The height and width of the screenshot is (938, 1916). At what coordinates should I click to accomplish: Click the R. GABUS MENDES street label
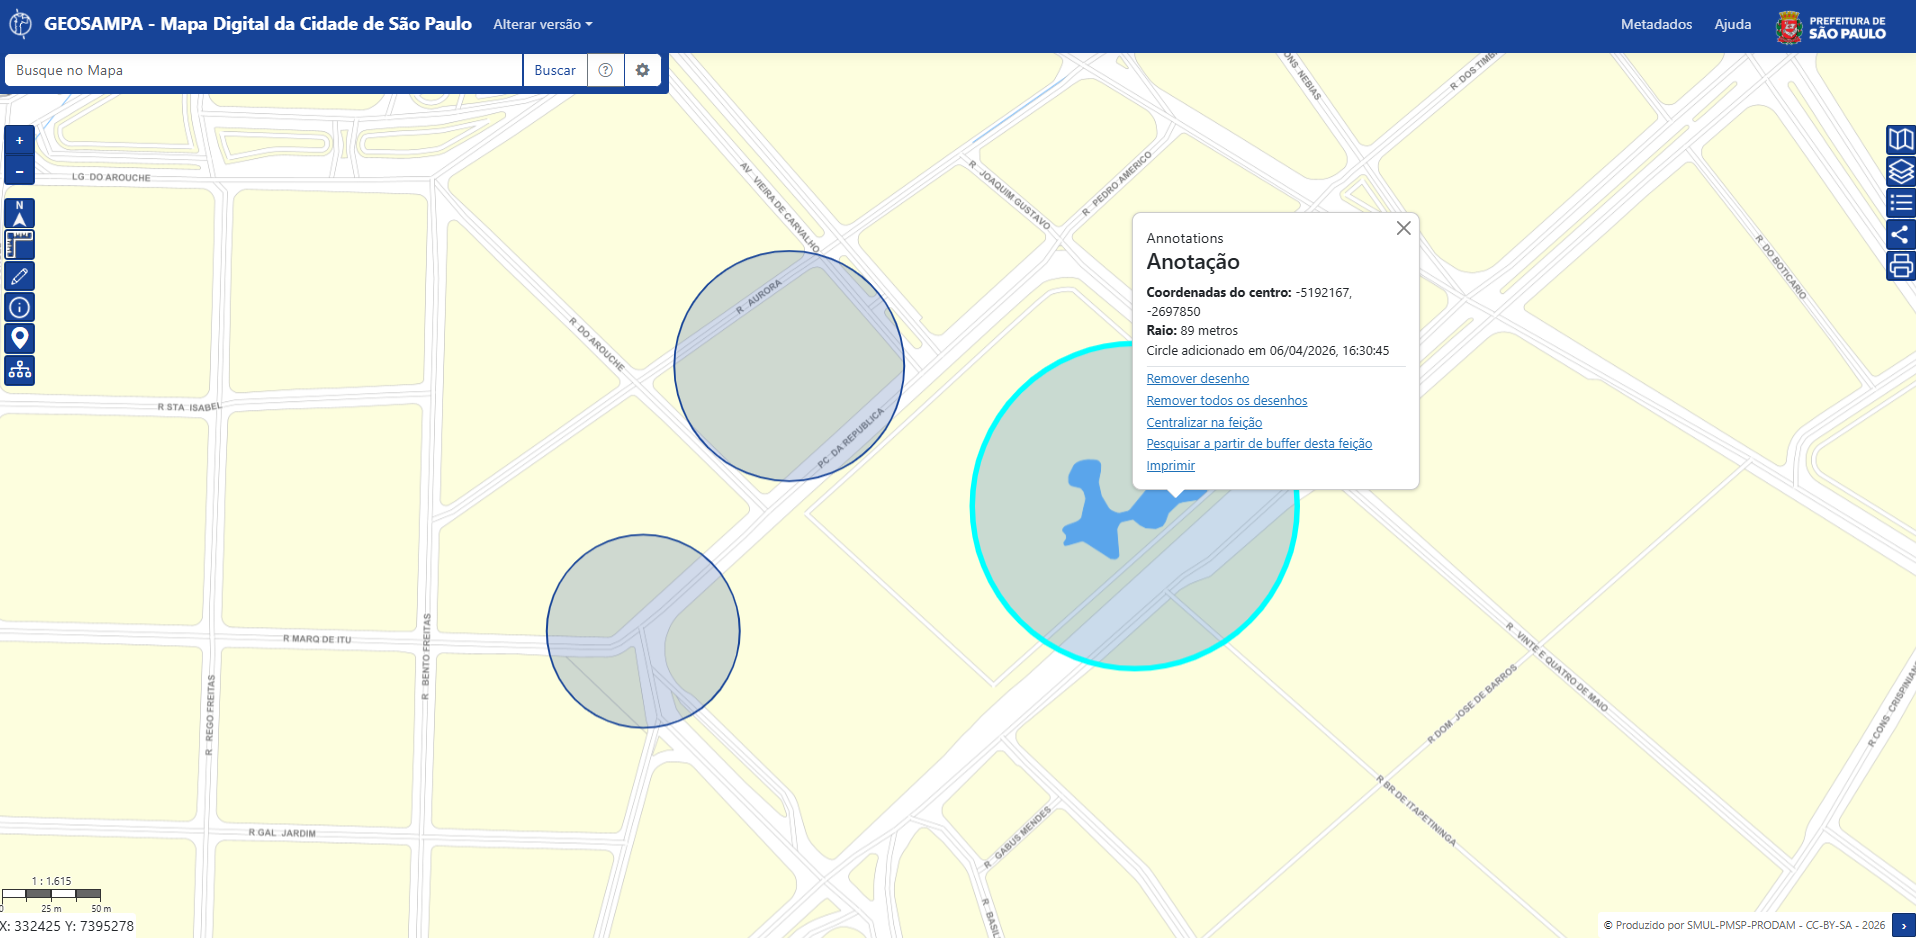[1017, 838]
